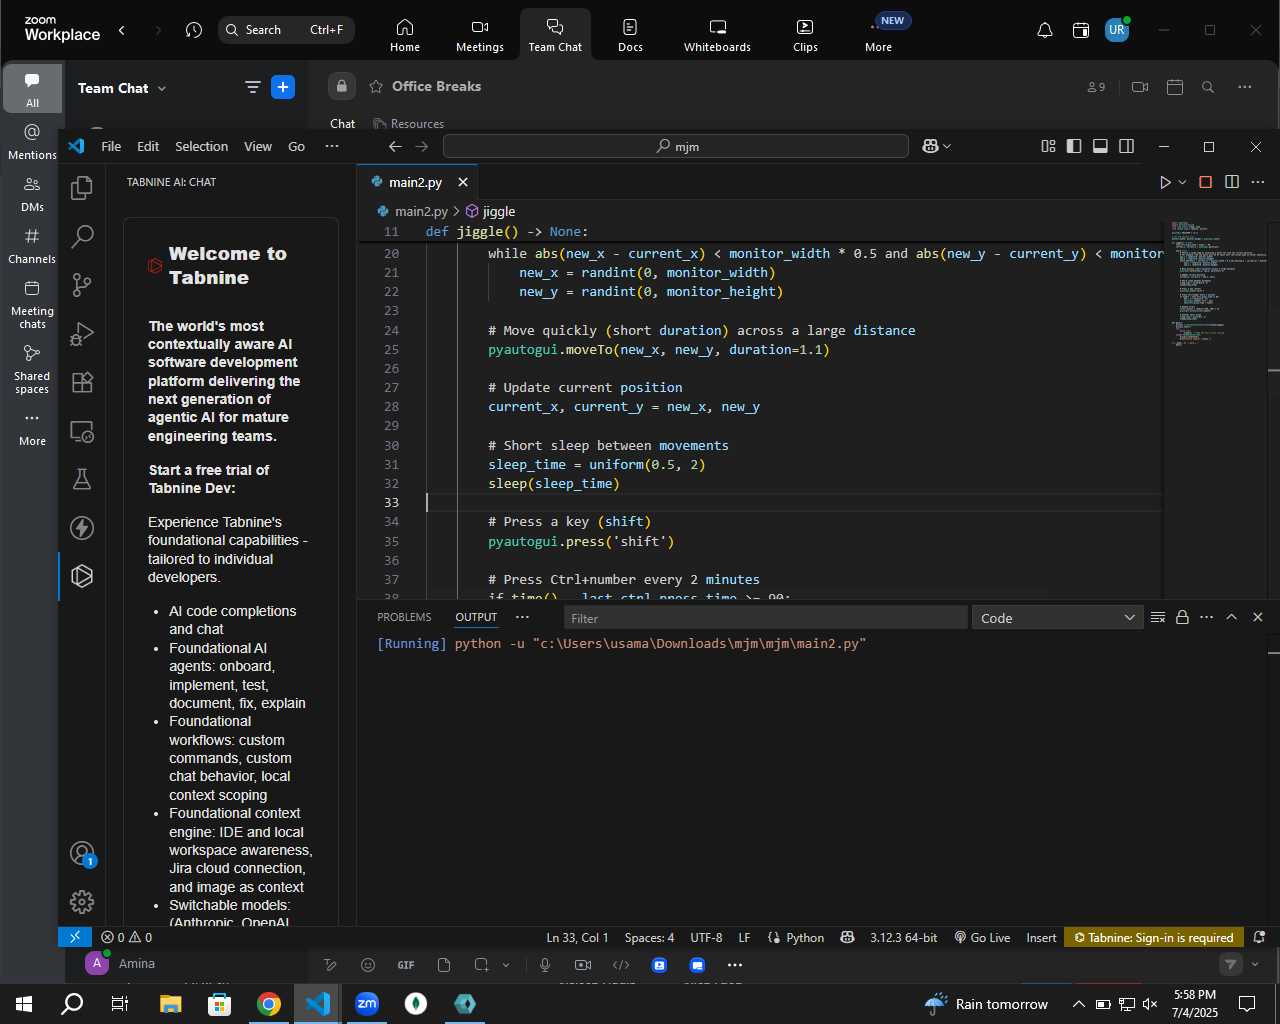The width and height of the screenshot is (1280, 1024).
Task: Open the Source Control view
Action: (82, 285)
